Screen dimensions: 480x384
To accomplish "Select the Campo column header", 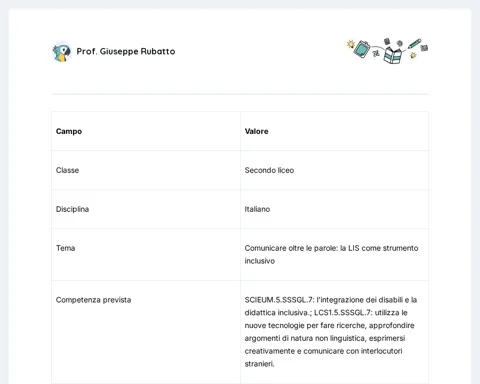I will (69, 131).
